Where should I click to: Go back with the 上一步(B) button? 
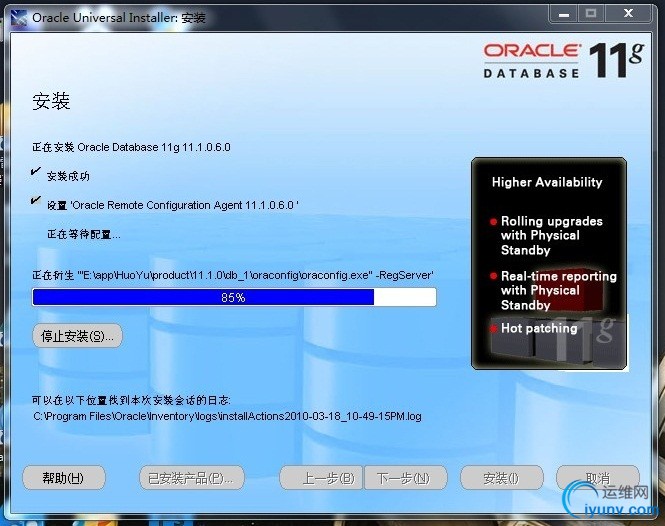321,478
